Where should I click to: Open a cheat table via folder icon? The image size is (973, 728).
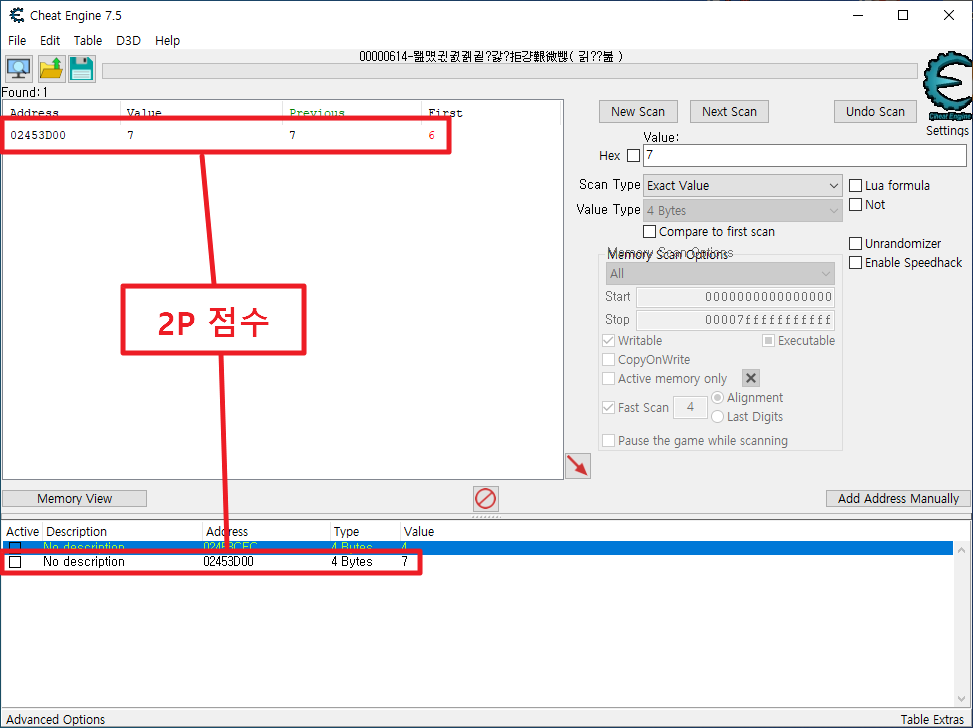[51, 68]
